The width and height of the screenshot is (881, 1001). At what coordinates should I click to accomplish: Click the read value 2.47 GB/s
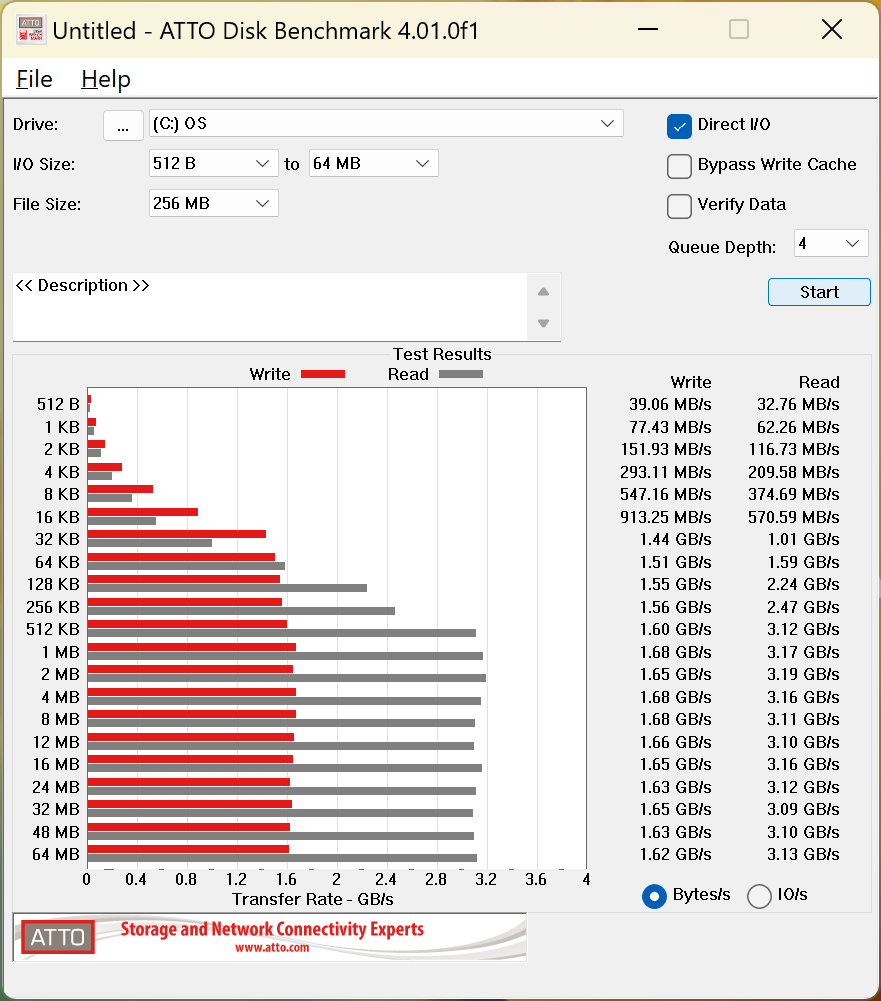pos(803,607)
